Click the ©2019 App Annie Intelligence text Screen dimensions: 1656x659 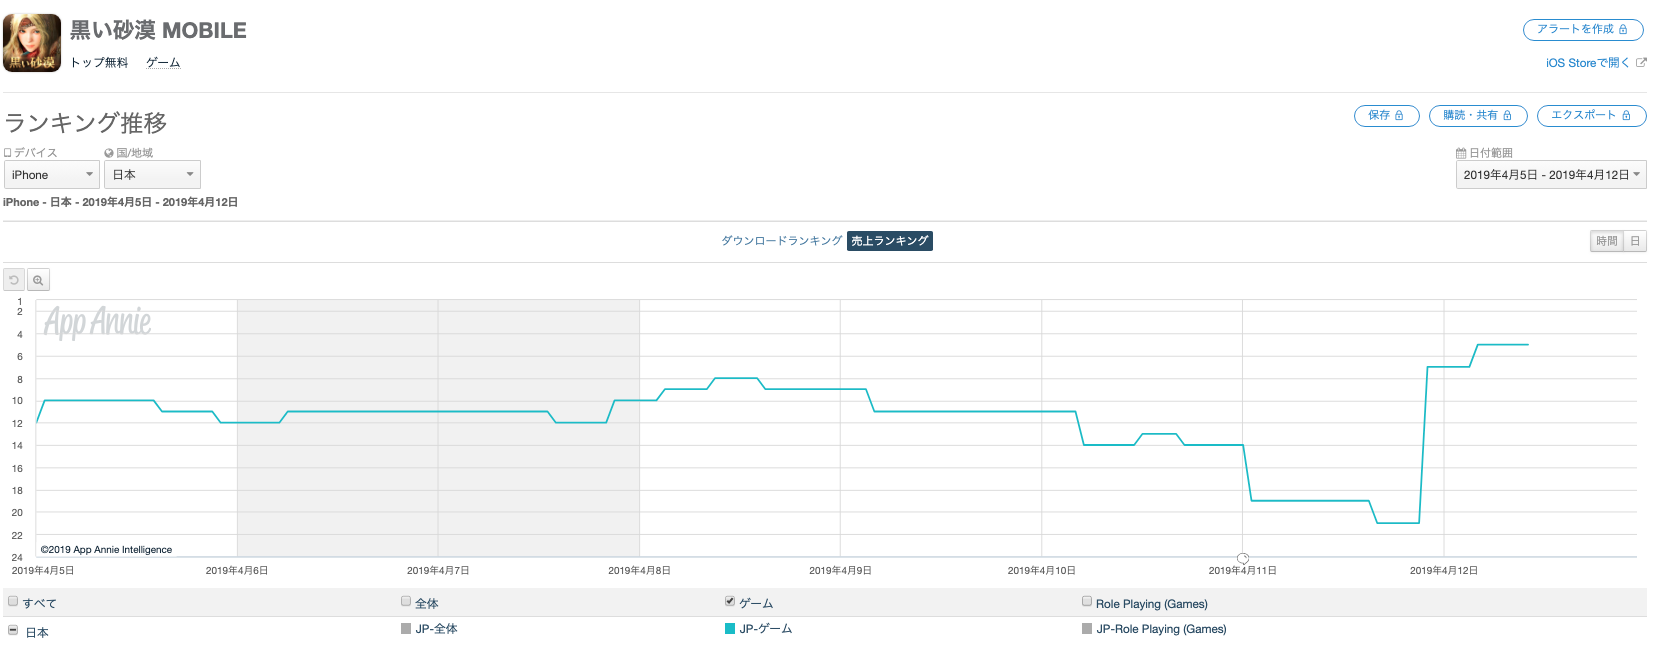point(106,550)
